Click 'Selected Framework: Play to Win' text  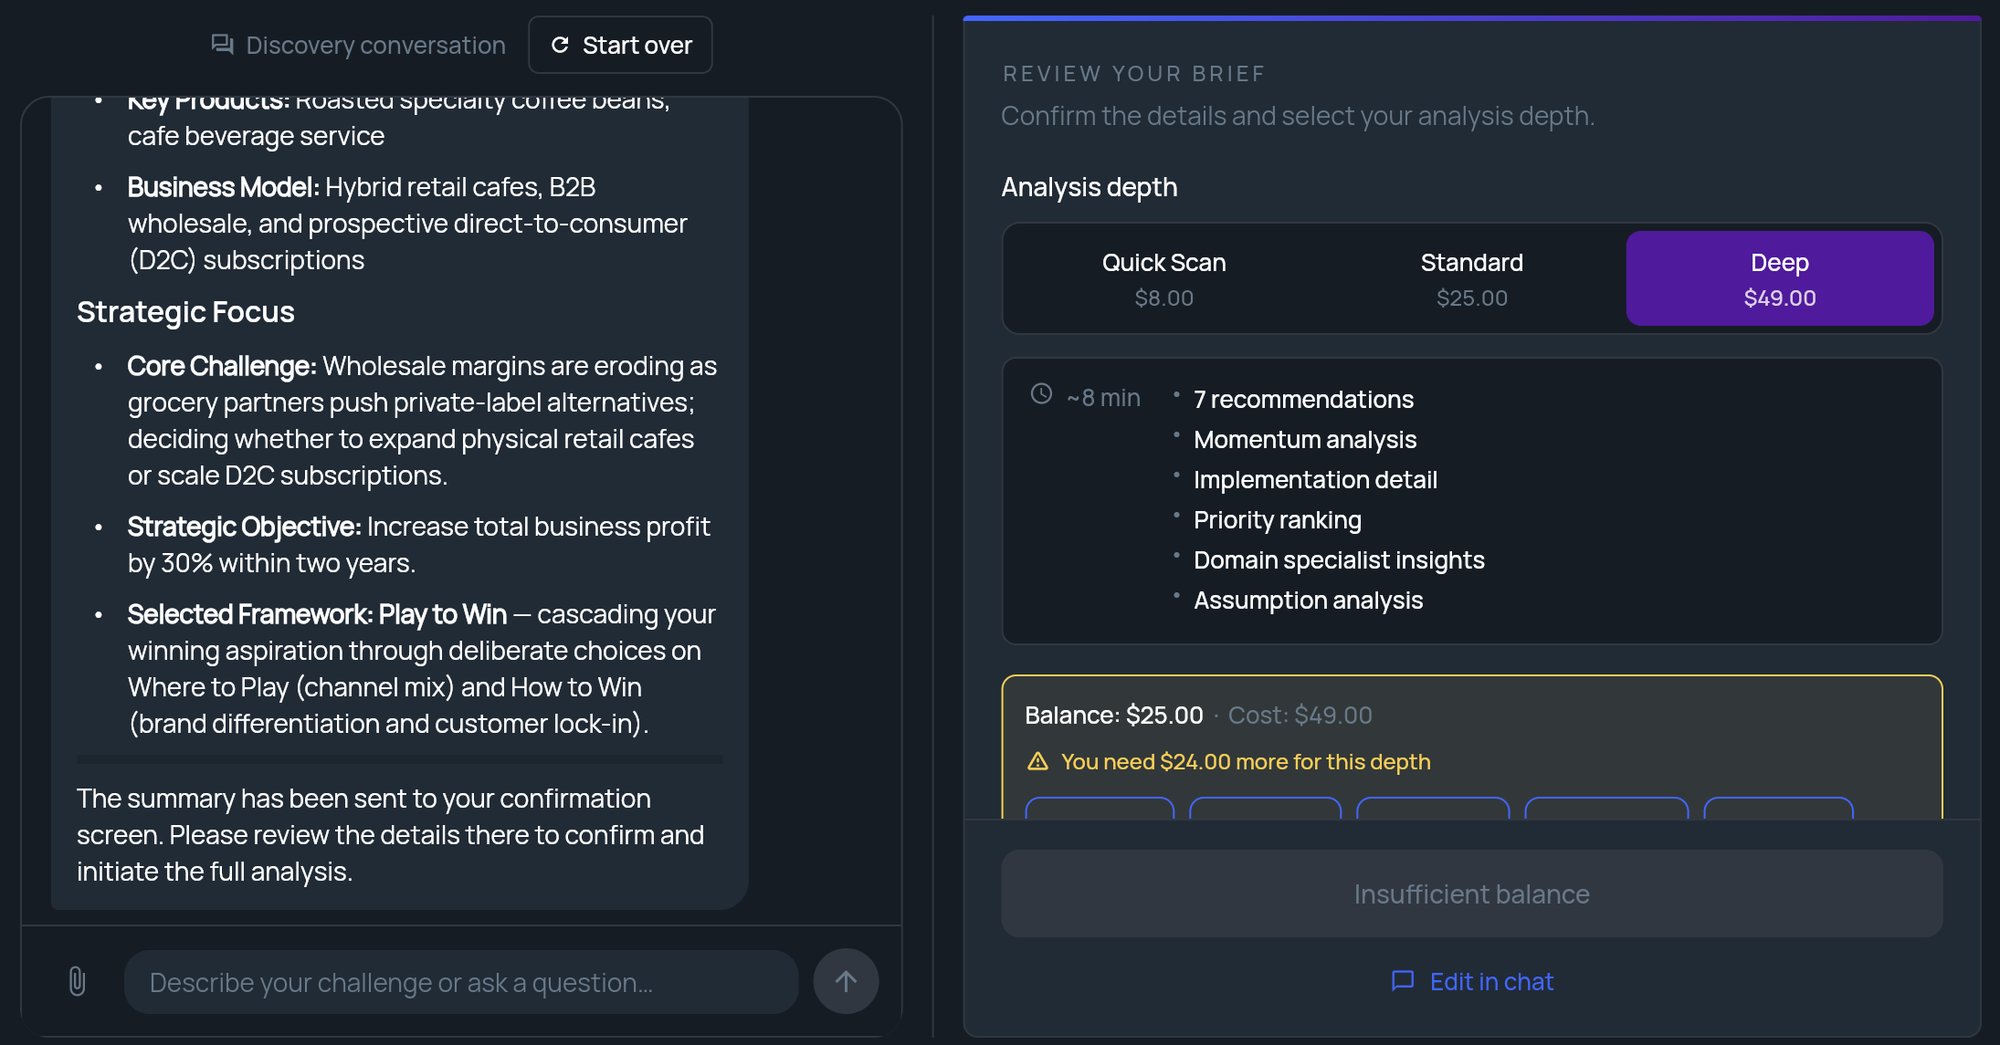317,614
